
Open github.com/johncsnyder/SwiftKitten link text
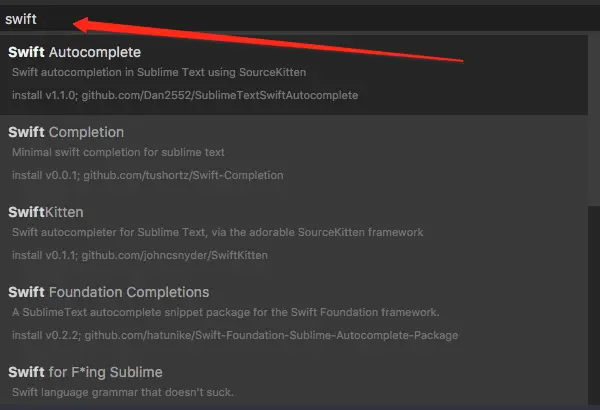[x=175, y=255]
